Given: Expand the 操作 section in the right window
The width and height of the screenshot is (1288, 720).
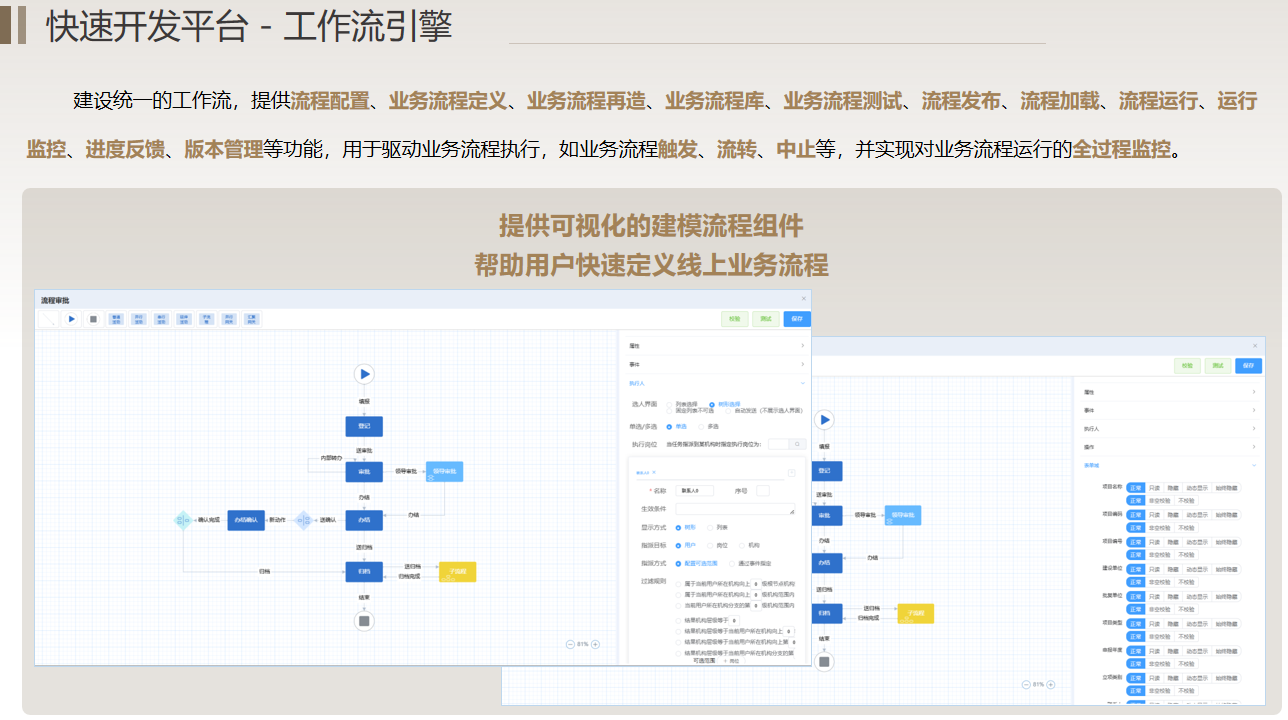Looking at the screenshot, I should pyautogui.click(x=1168, y=447).
